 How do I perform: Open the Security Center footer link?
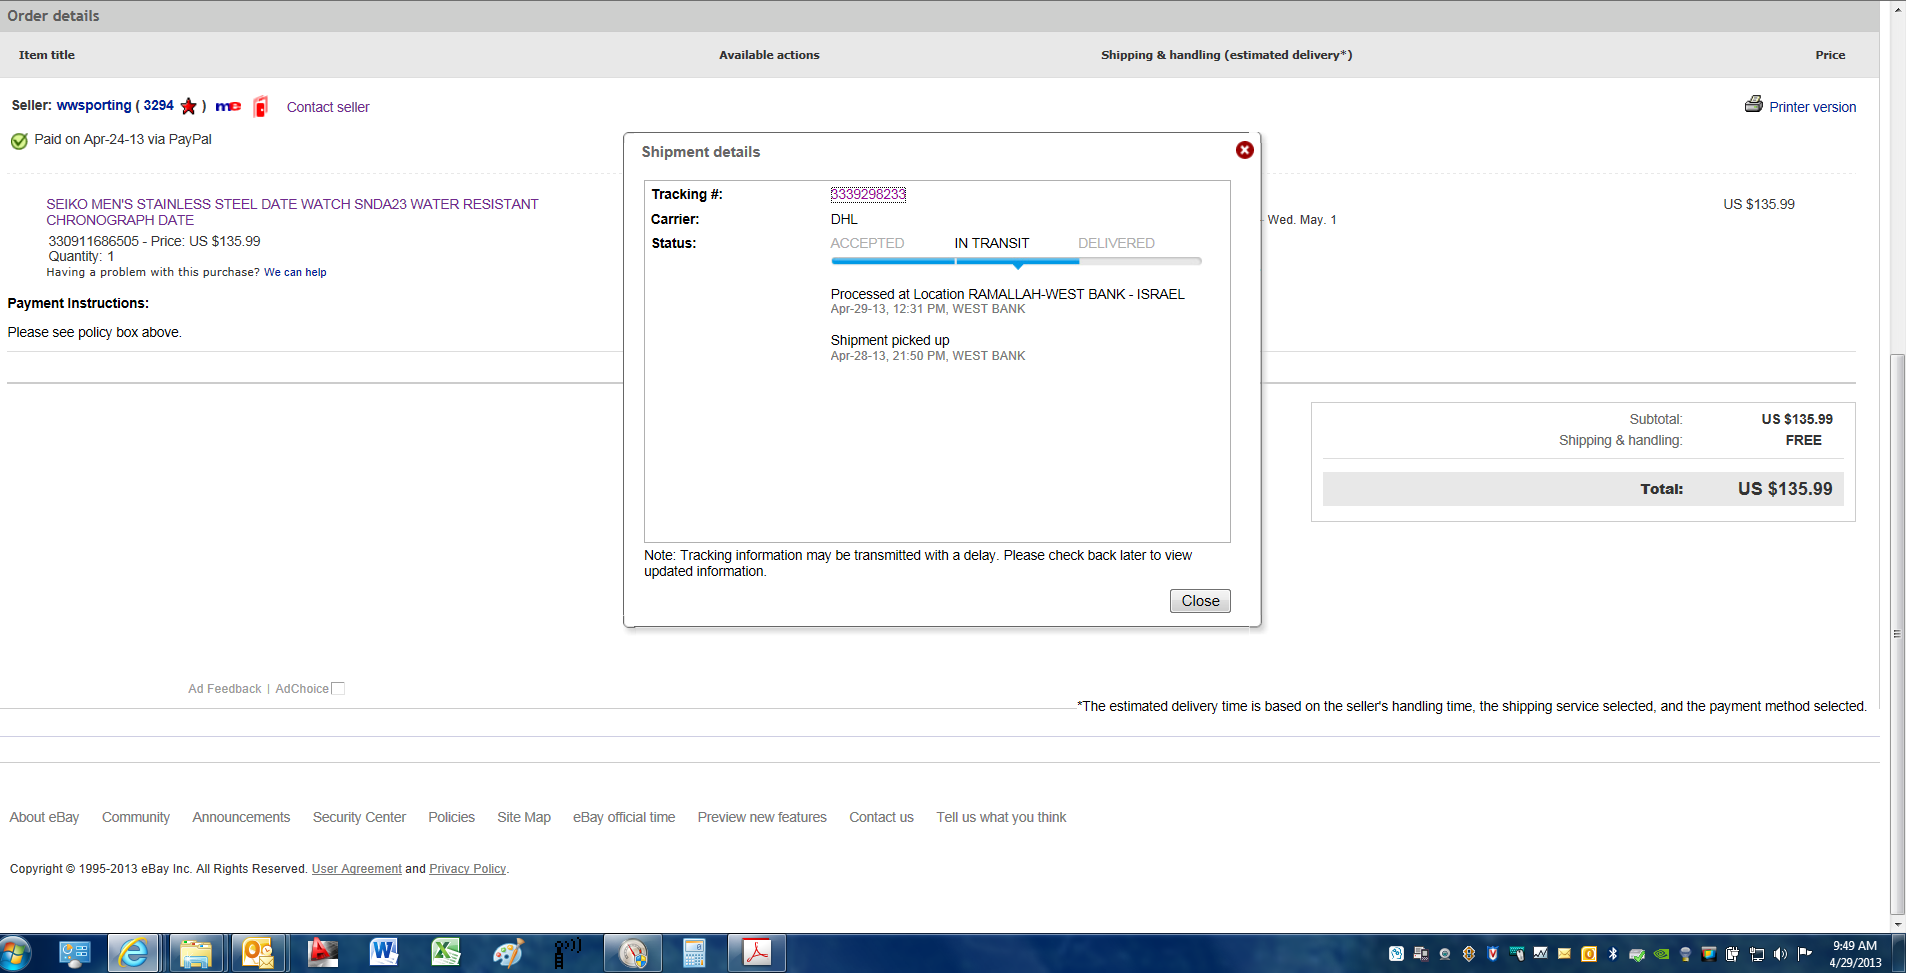click(x=359, y=818)
